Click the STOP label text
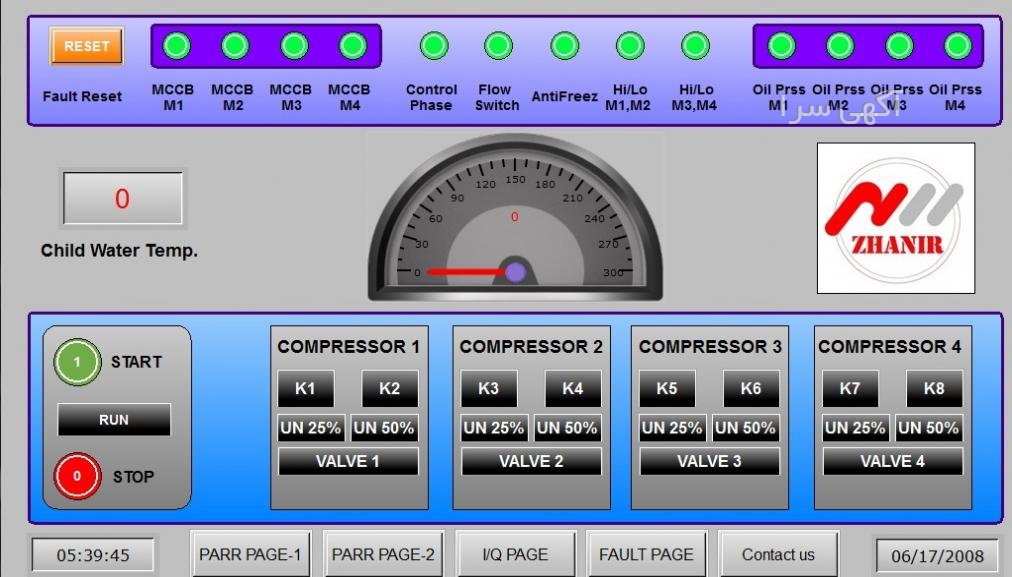Image resolution: width=1012 pixels, height=577 pixels. click(134, 477)
